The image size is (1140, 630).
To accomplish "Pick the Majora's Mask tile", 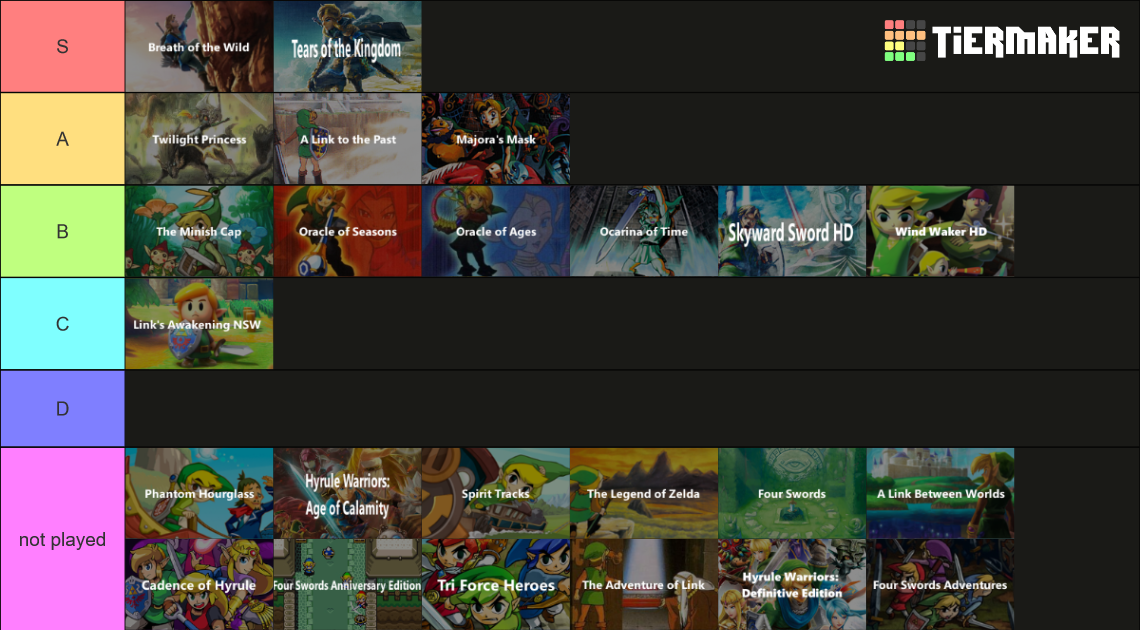I will click(x=495, y=139).
